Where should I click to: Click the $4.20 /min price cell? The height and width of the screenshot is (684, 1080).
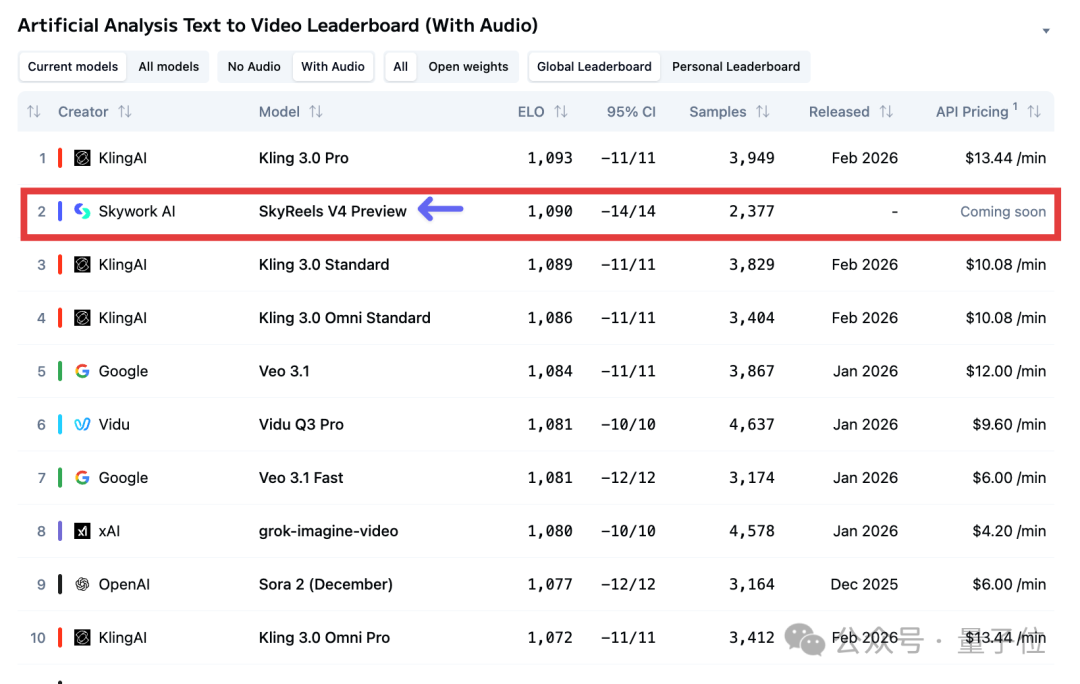pos(1009,531)
